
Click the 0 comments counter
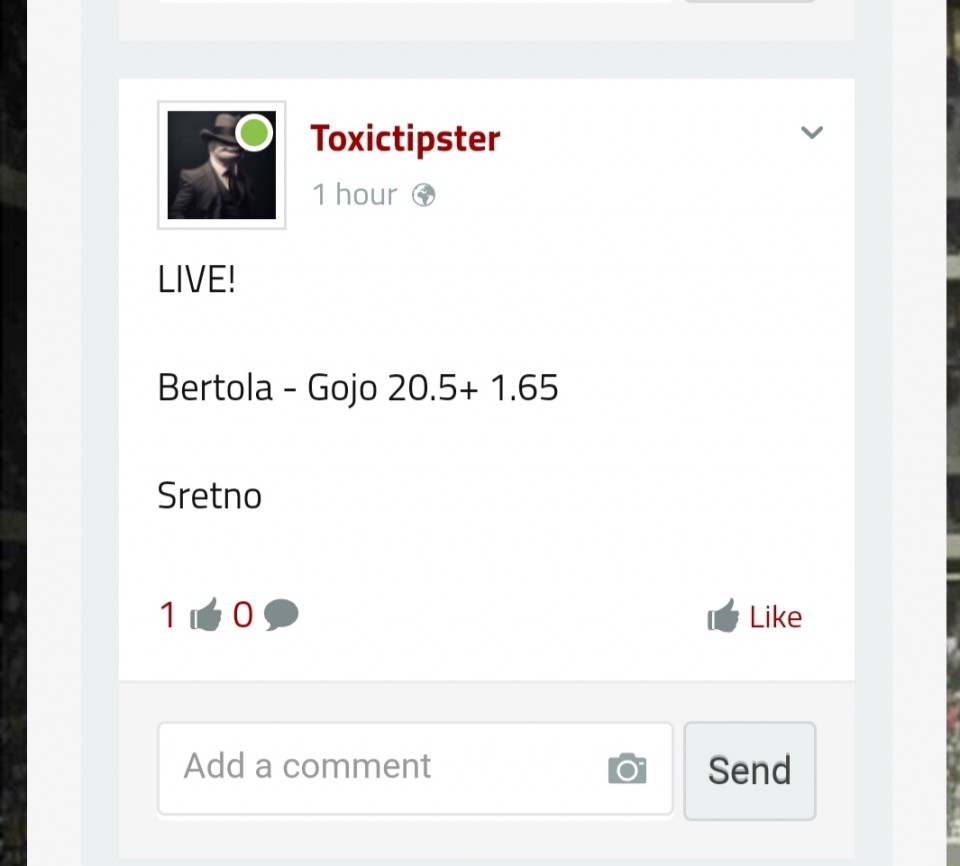[x=243, y=615]
